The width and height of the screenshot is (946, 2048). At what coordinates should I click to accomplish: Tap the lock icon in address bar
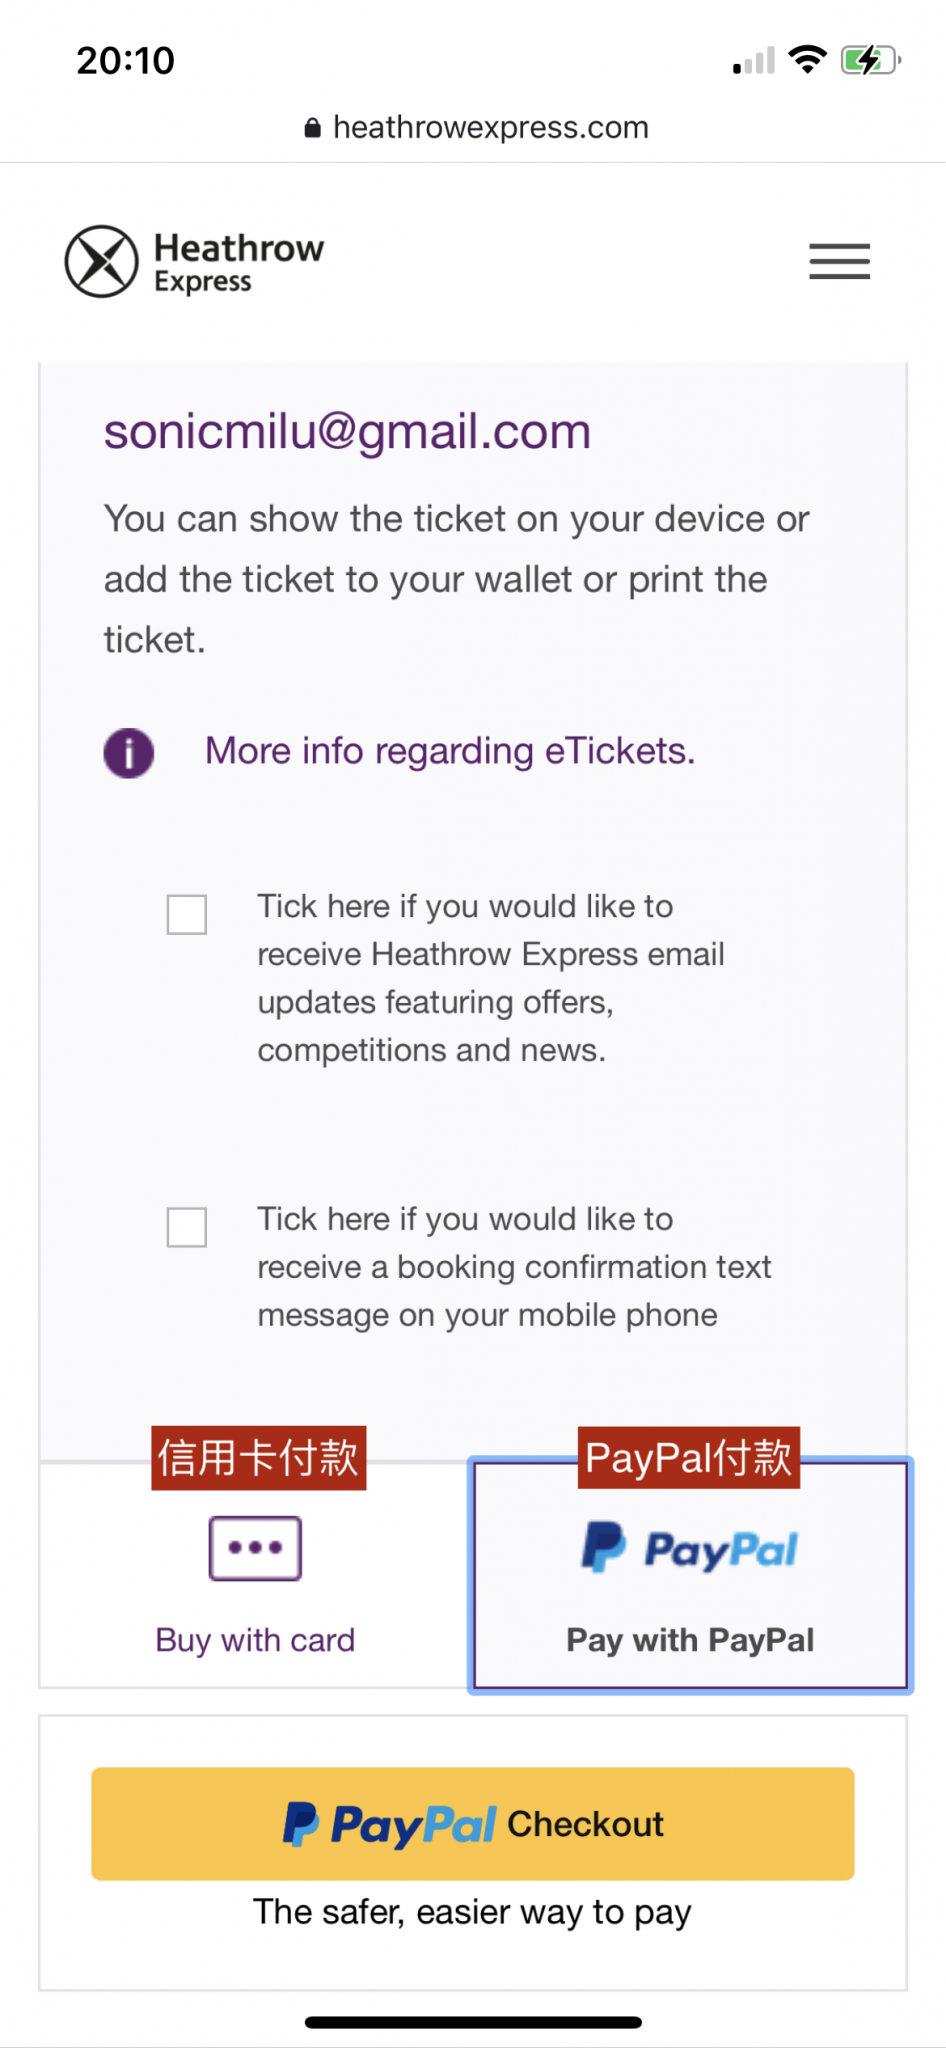313,128
